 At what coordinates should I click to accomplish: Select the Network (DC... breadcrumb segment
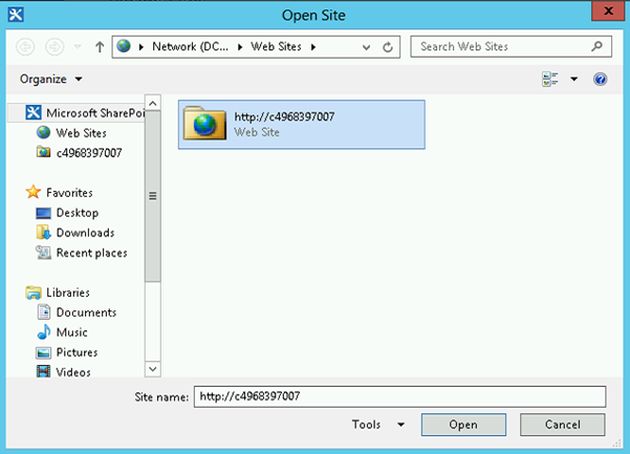(x=190, y=47)
